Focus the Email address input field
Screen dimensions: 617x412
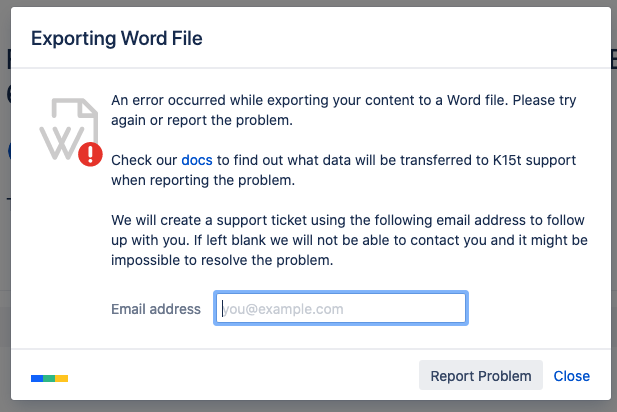point(340,309)
